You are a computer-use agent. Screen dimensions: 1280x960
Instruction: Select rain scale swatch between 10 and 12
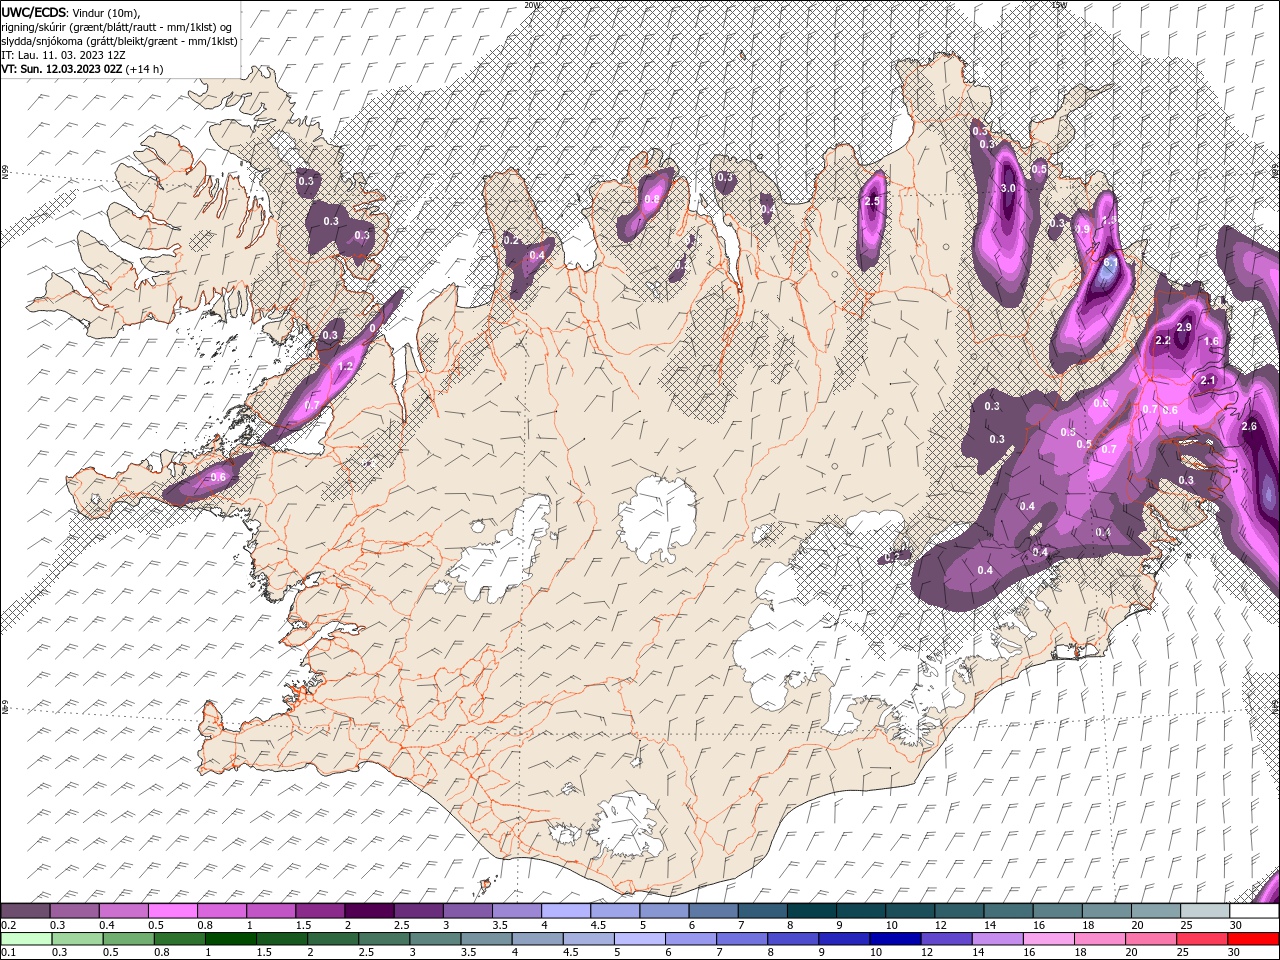pos(895,939)
